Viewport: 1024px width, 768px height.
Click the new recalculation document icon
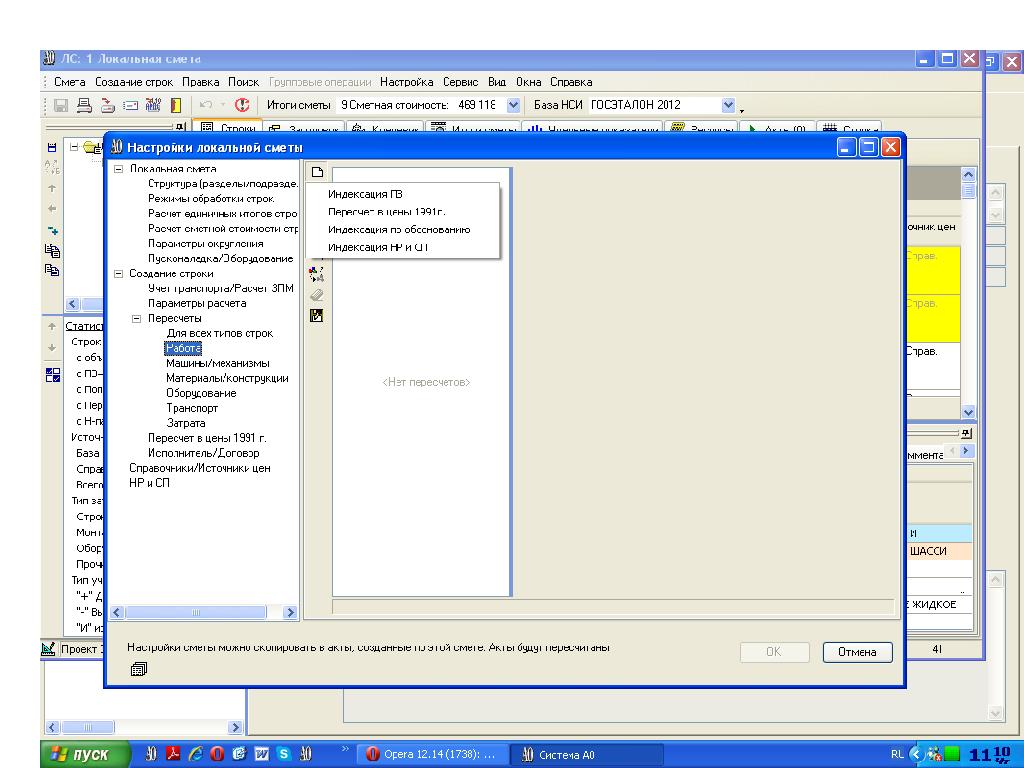(316, 172)
